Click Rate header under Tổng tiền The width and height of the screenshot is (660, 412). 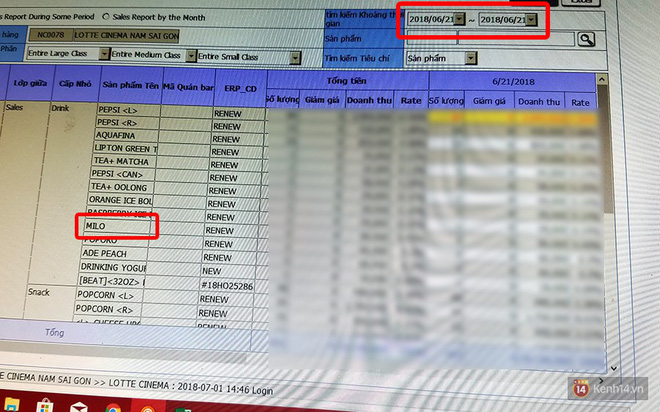[x=411, y=101]
